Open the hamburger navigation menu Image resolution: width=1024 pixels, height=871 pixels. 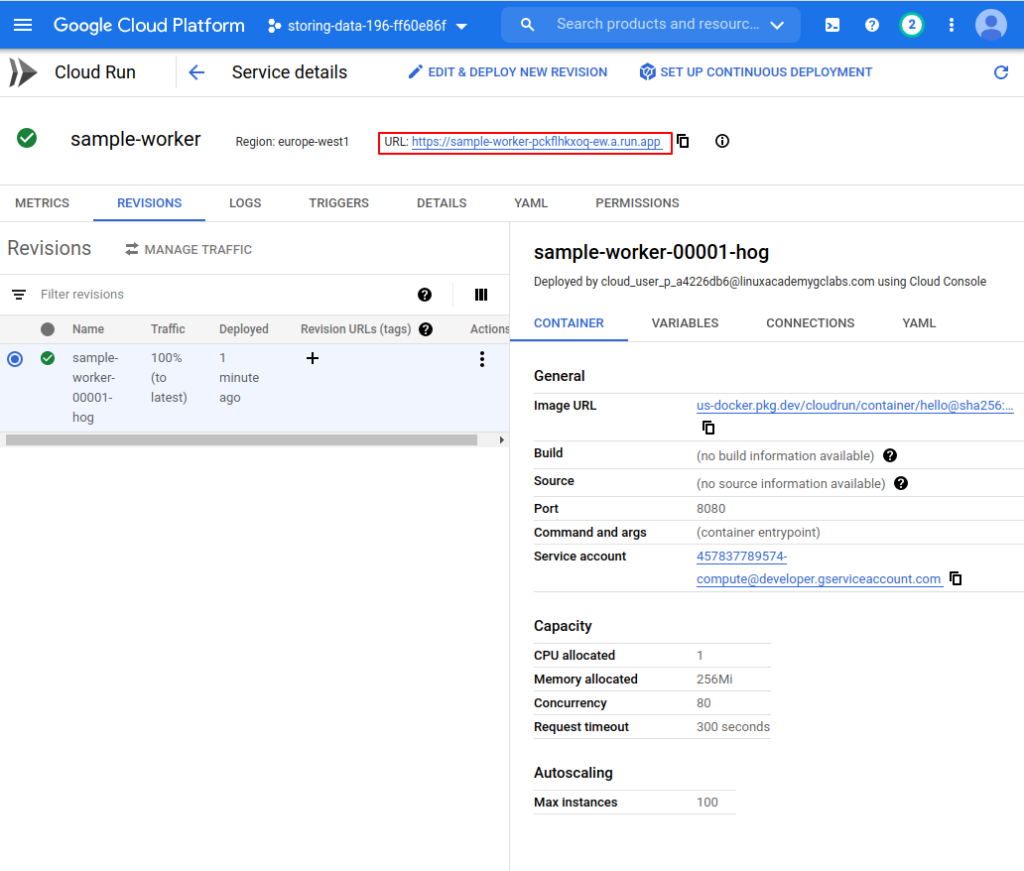pos(23,25)
